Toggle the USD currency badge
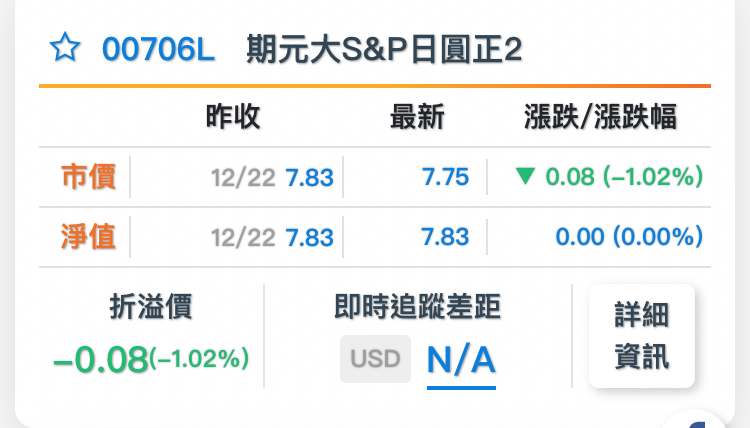750x428 pixels. pyautogui.click(x=375, y=359)
